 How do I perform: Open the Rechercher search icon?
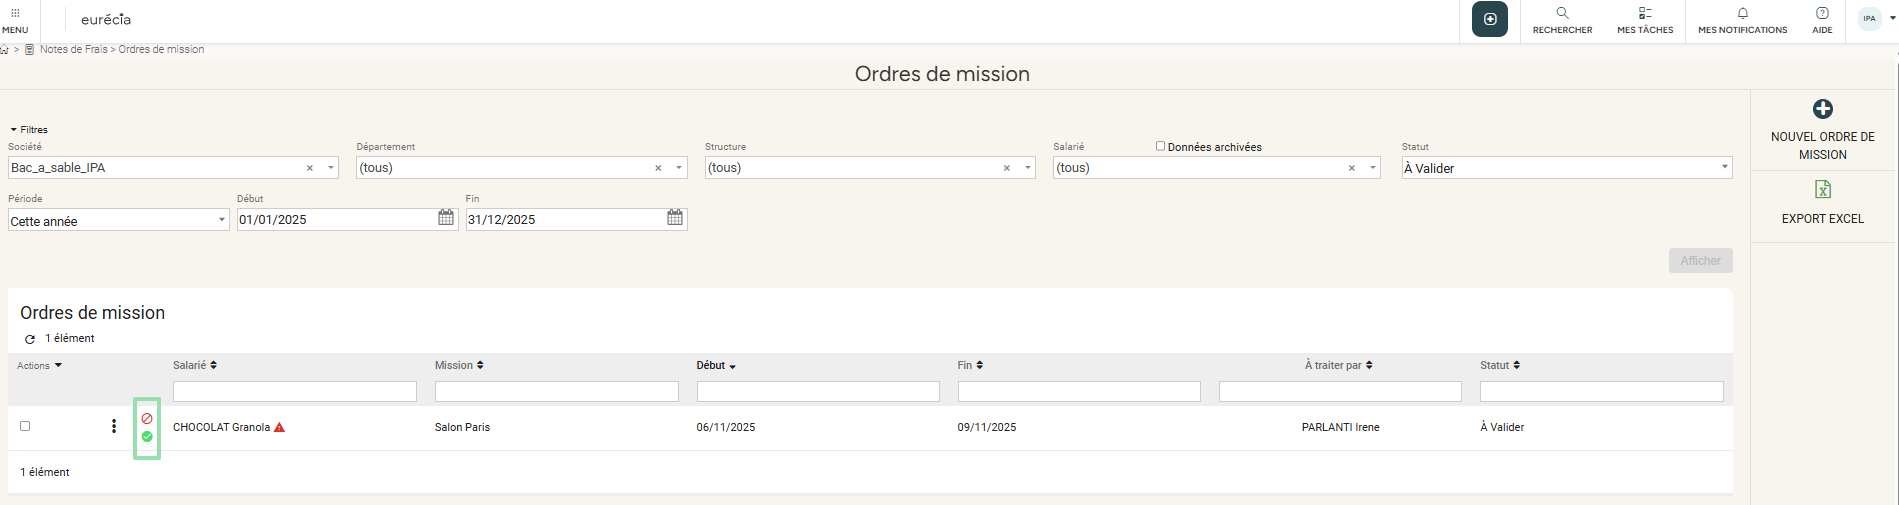coord(1562,14)
